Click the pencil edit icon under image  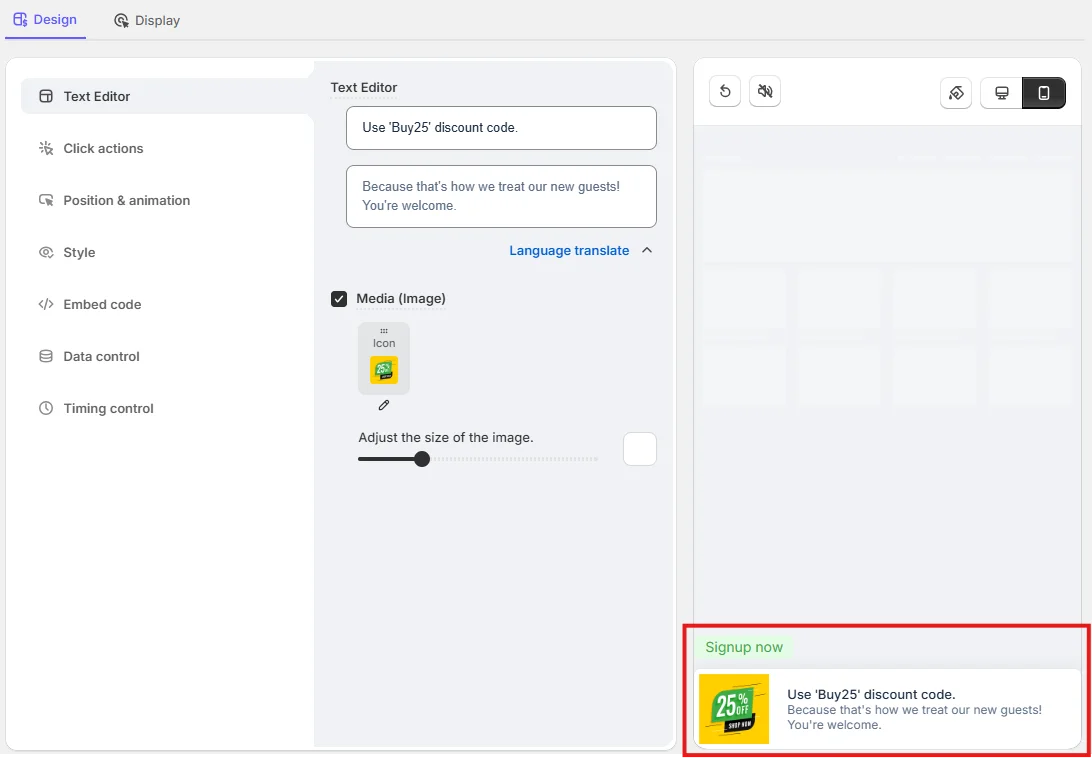pos(384,405)
